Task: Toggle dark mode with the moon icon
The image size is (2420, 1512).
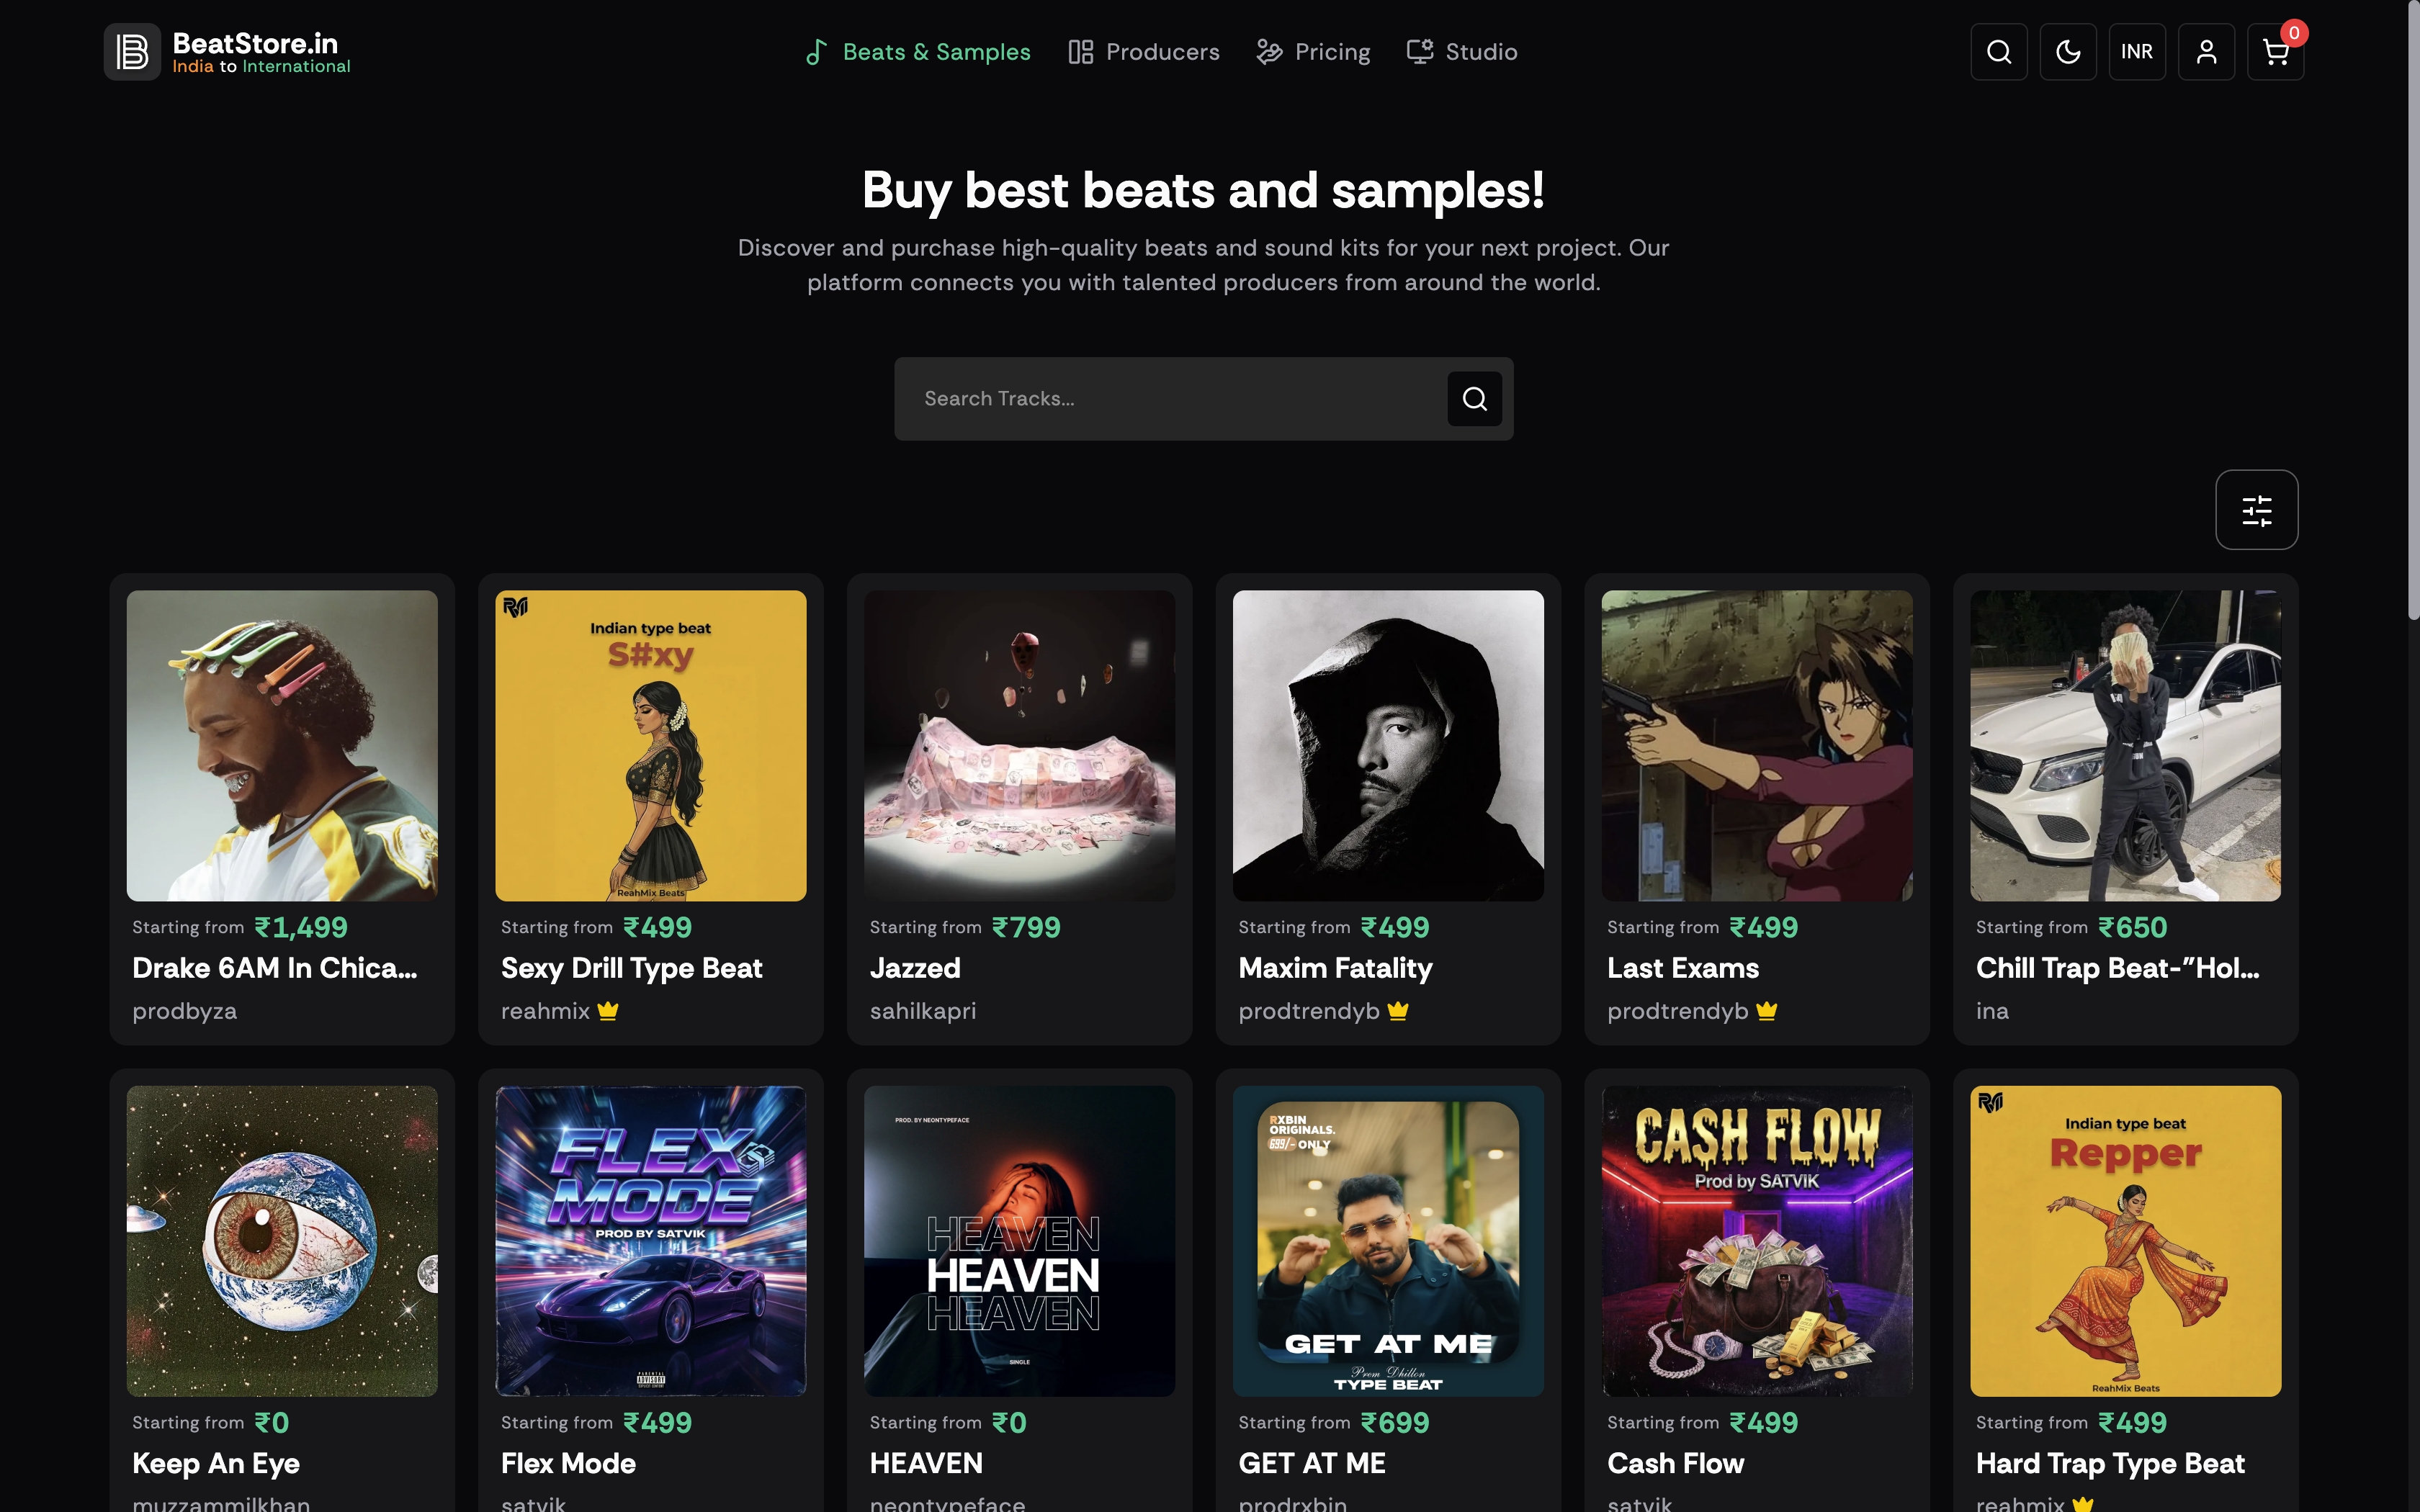Action: pyautogui.click(x=2067, y=52)
